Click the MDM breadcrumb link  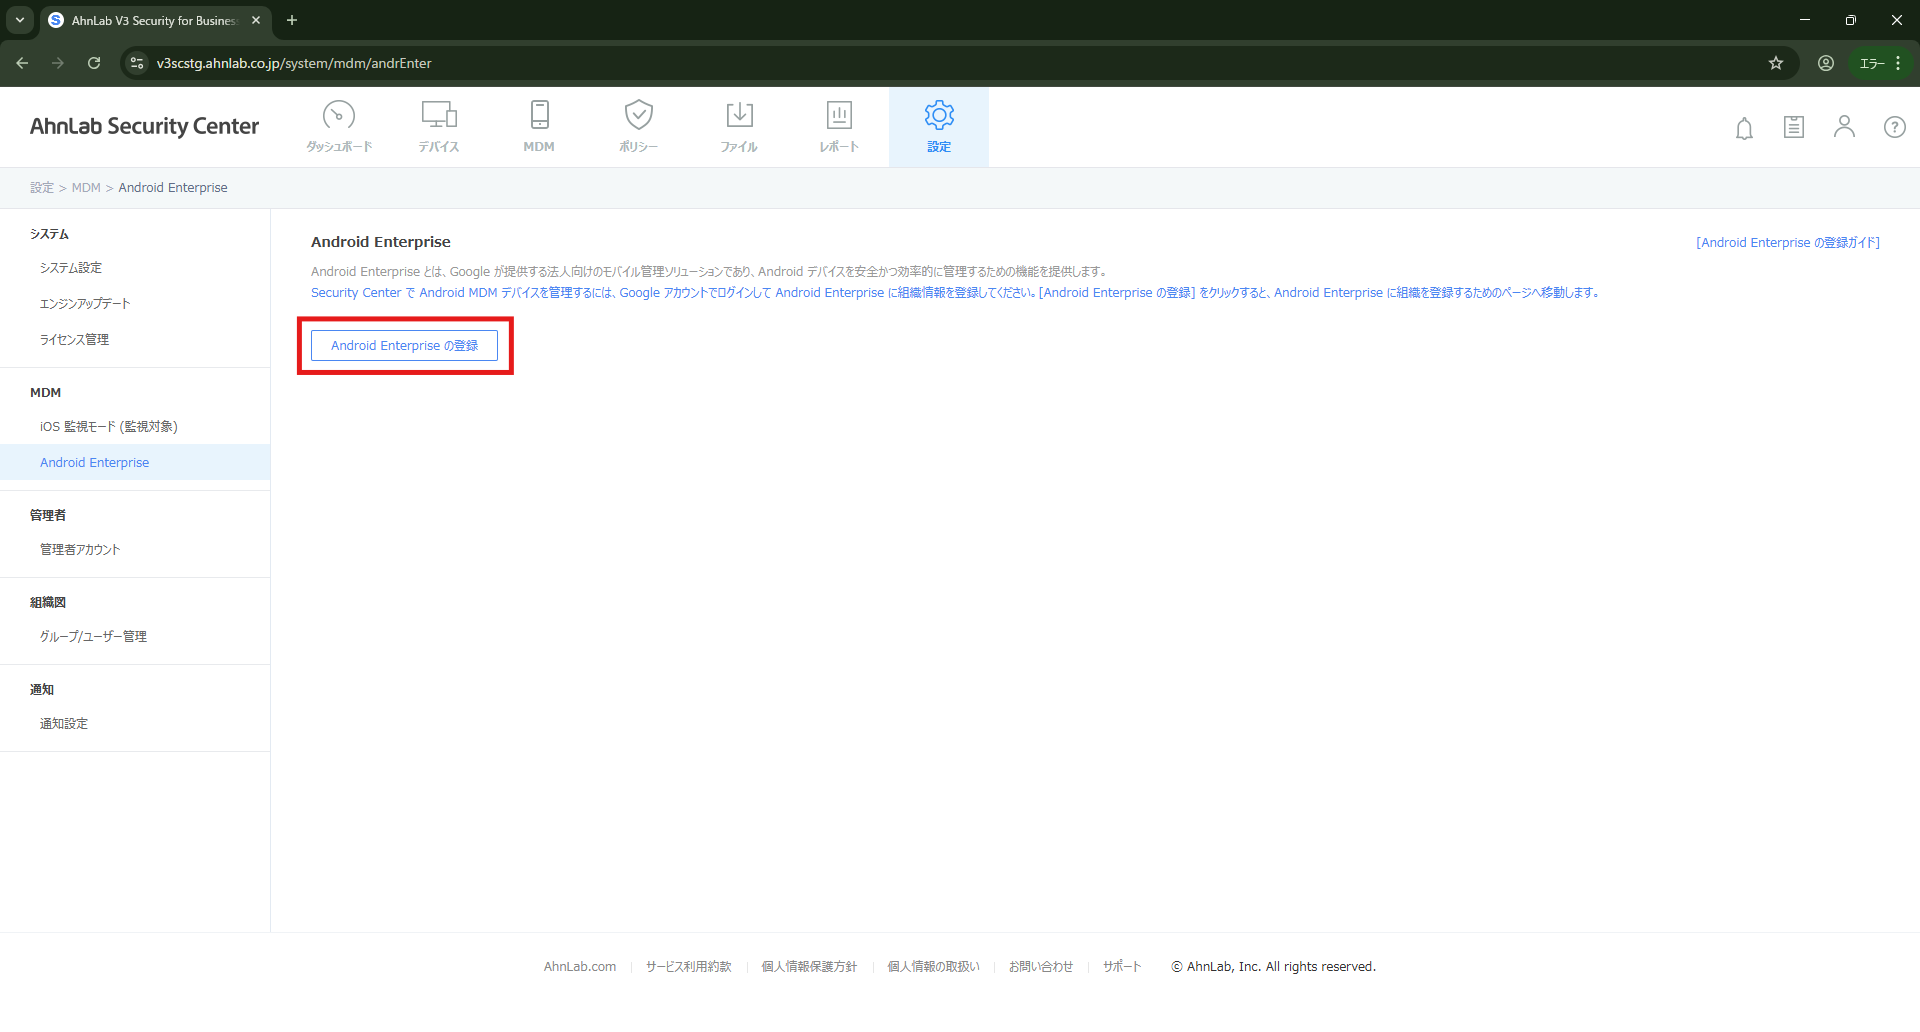click(86, 188)
